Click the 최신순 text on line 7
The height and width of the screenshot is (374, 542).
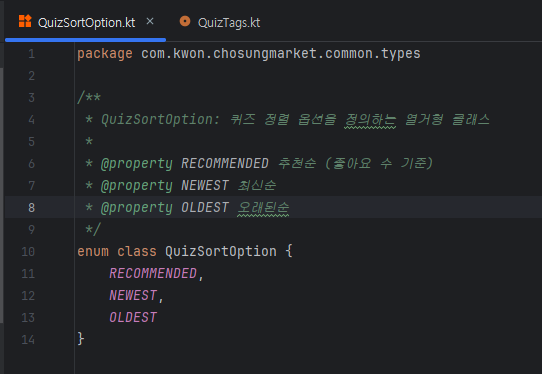pyautogui.click(x=257, y=186)
